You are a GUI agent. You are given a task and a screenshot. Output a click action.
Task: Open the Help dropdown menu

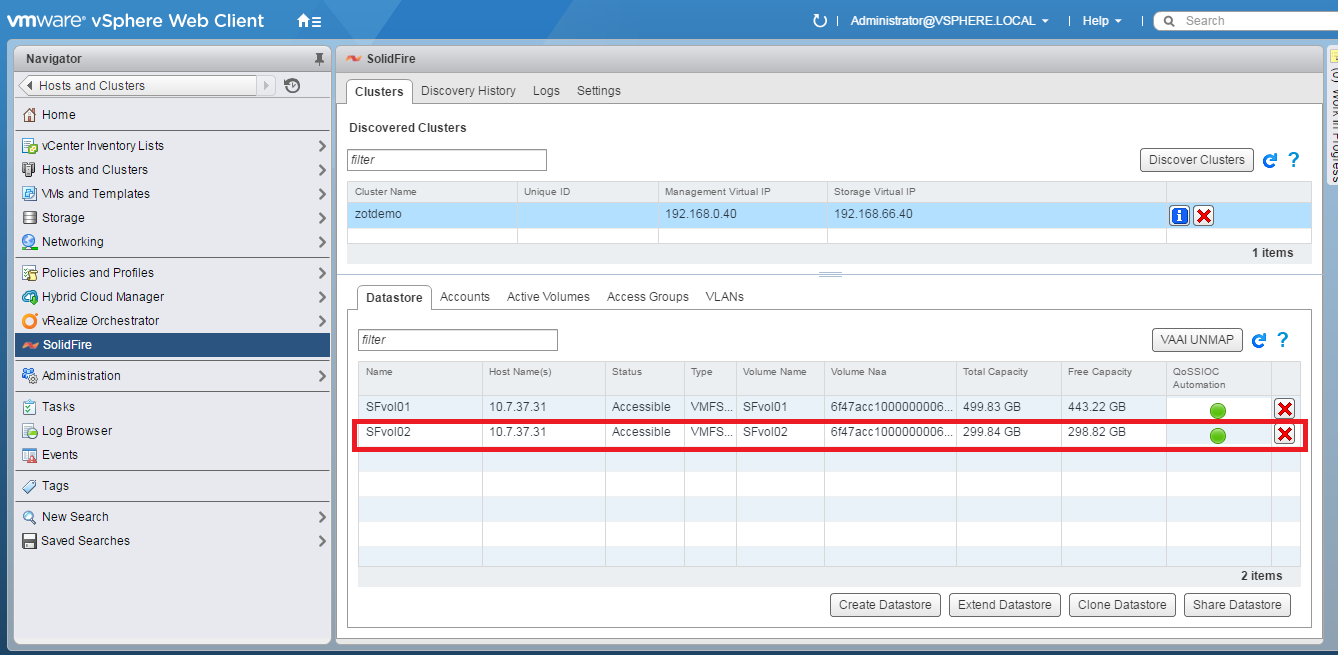click(x=1102, y=21)
